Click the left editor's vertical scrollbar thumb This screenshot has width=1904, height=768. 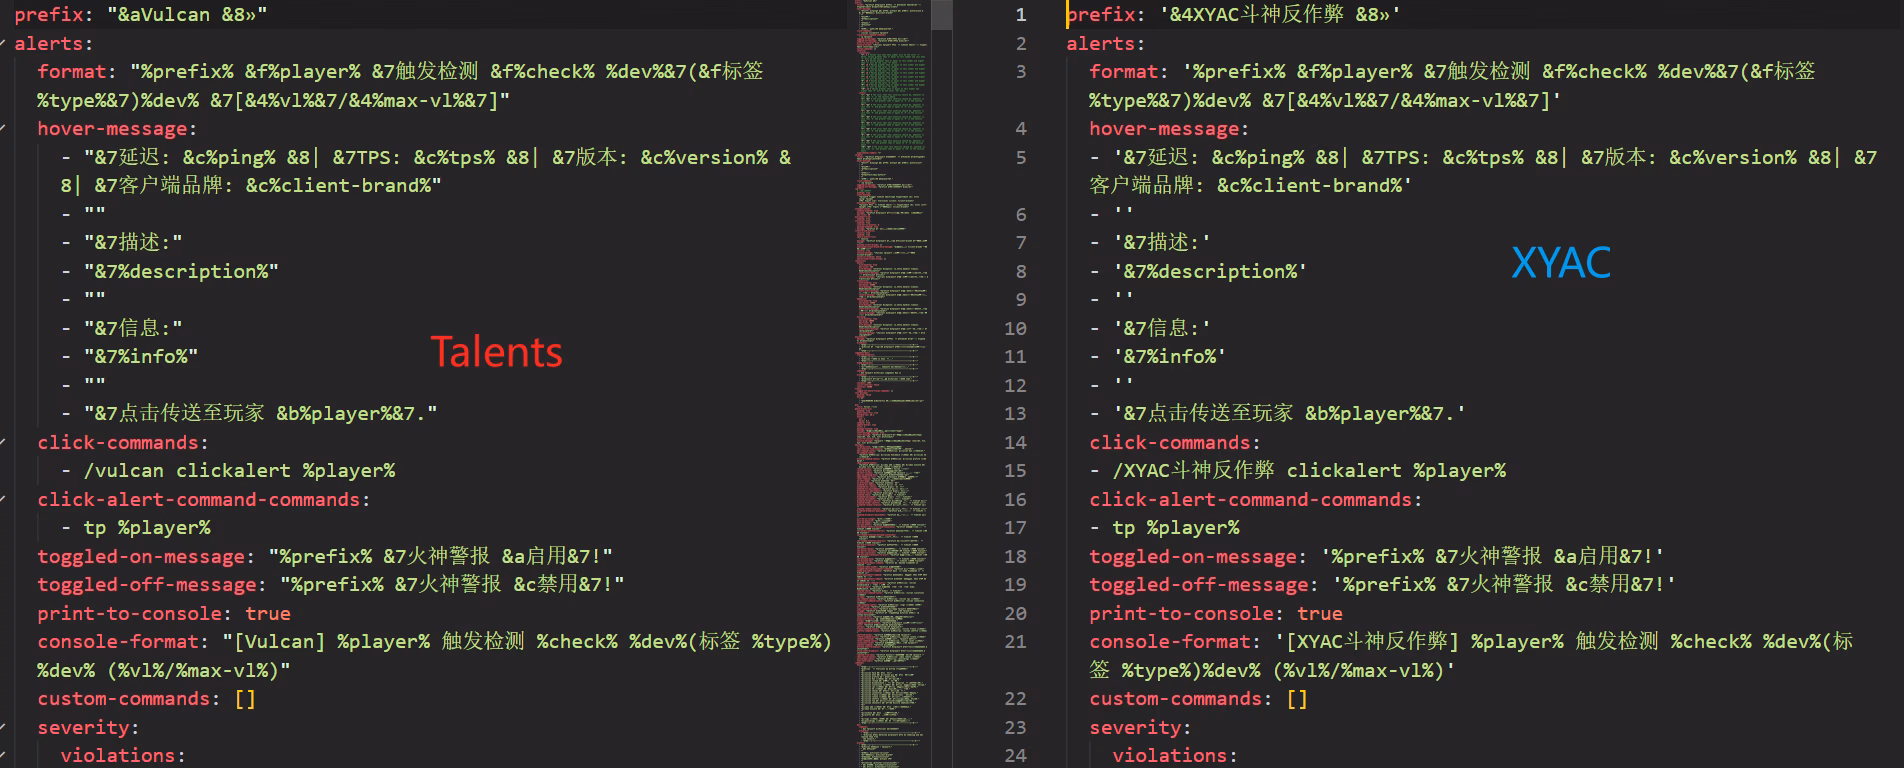point(941,14)
